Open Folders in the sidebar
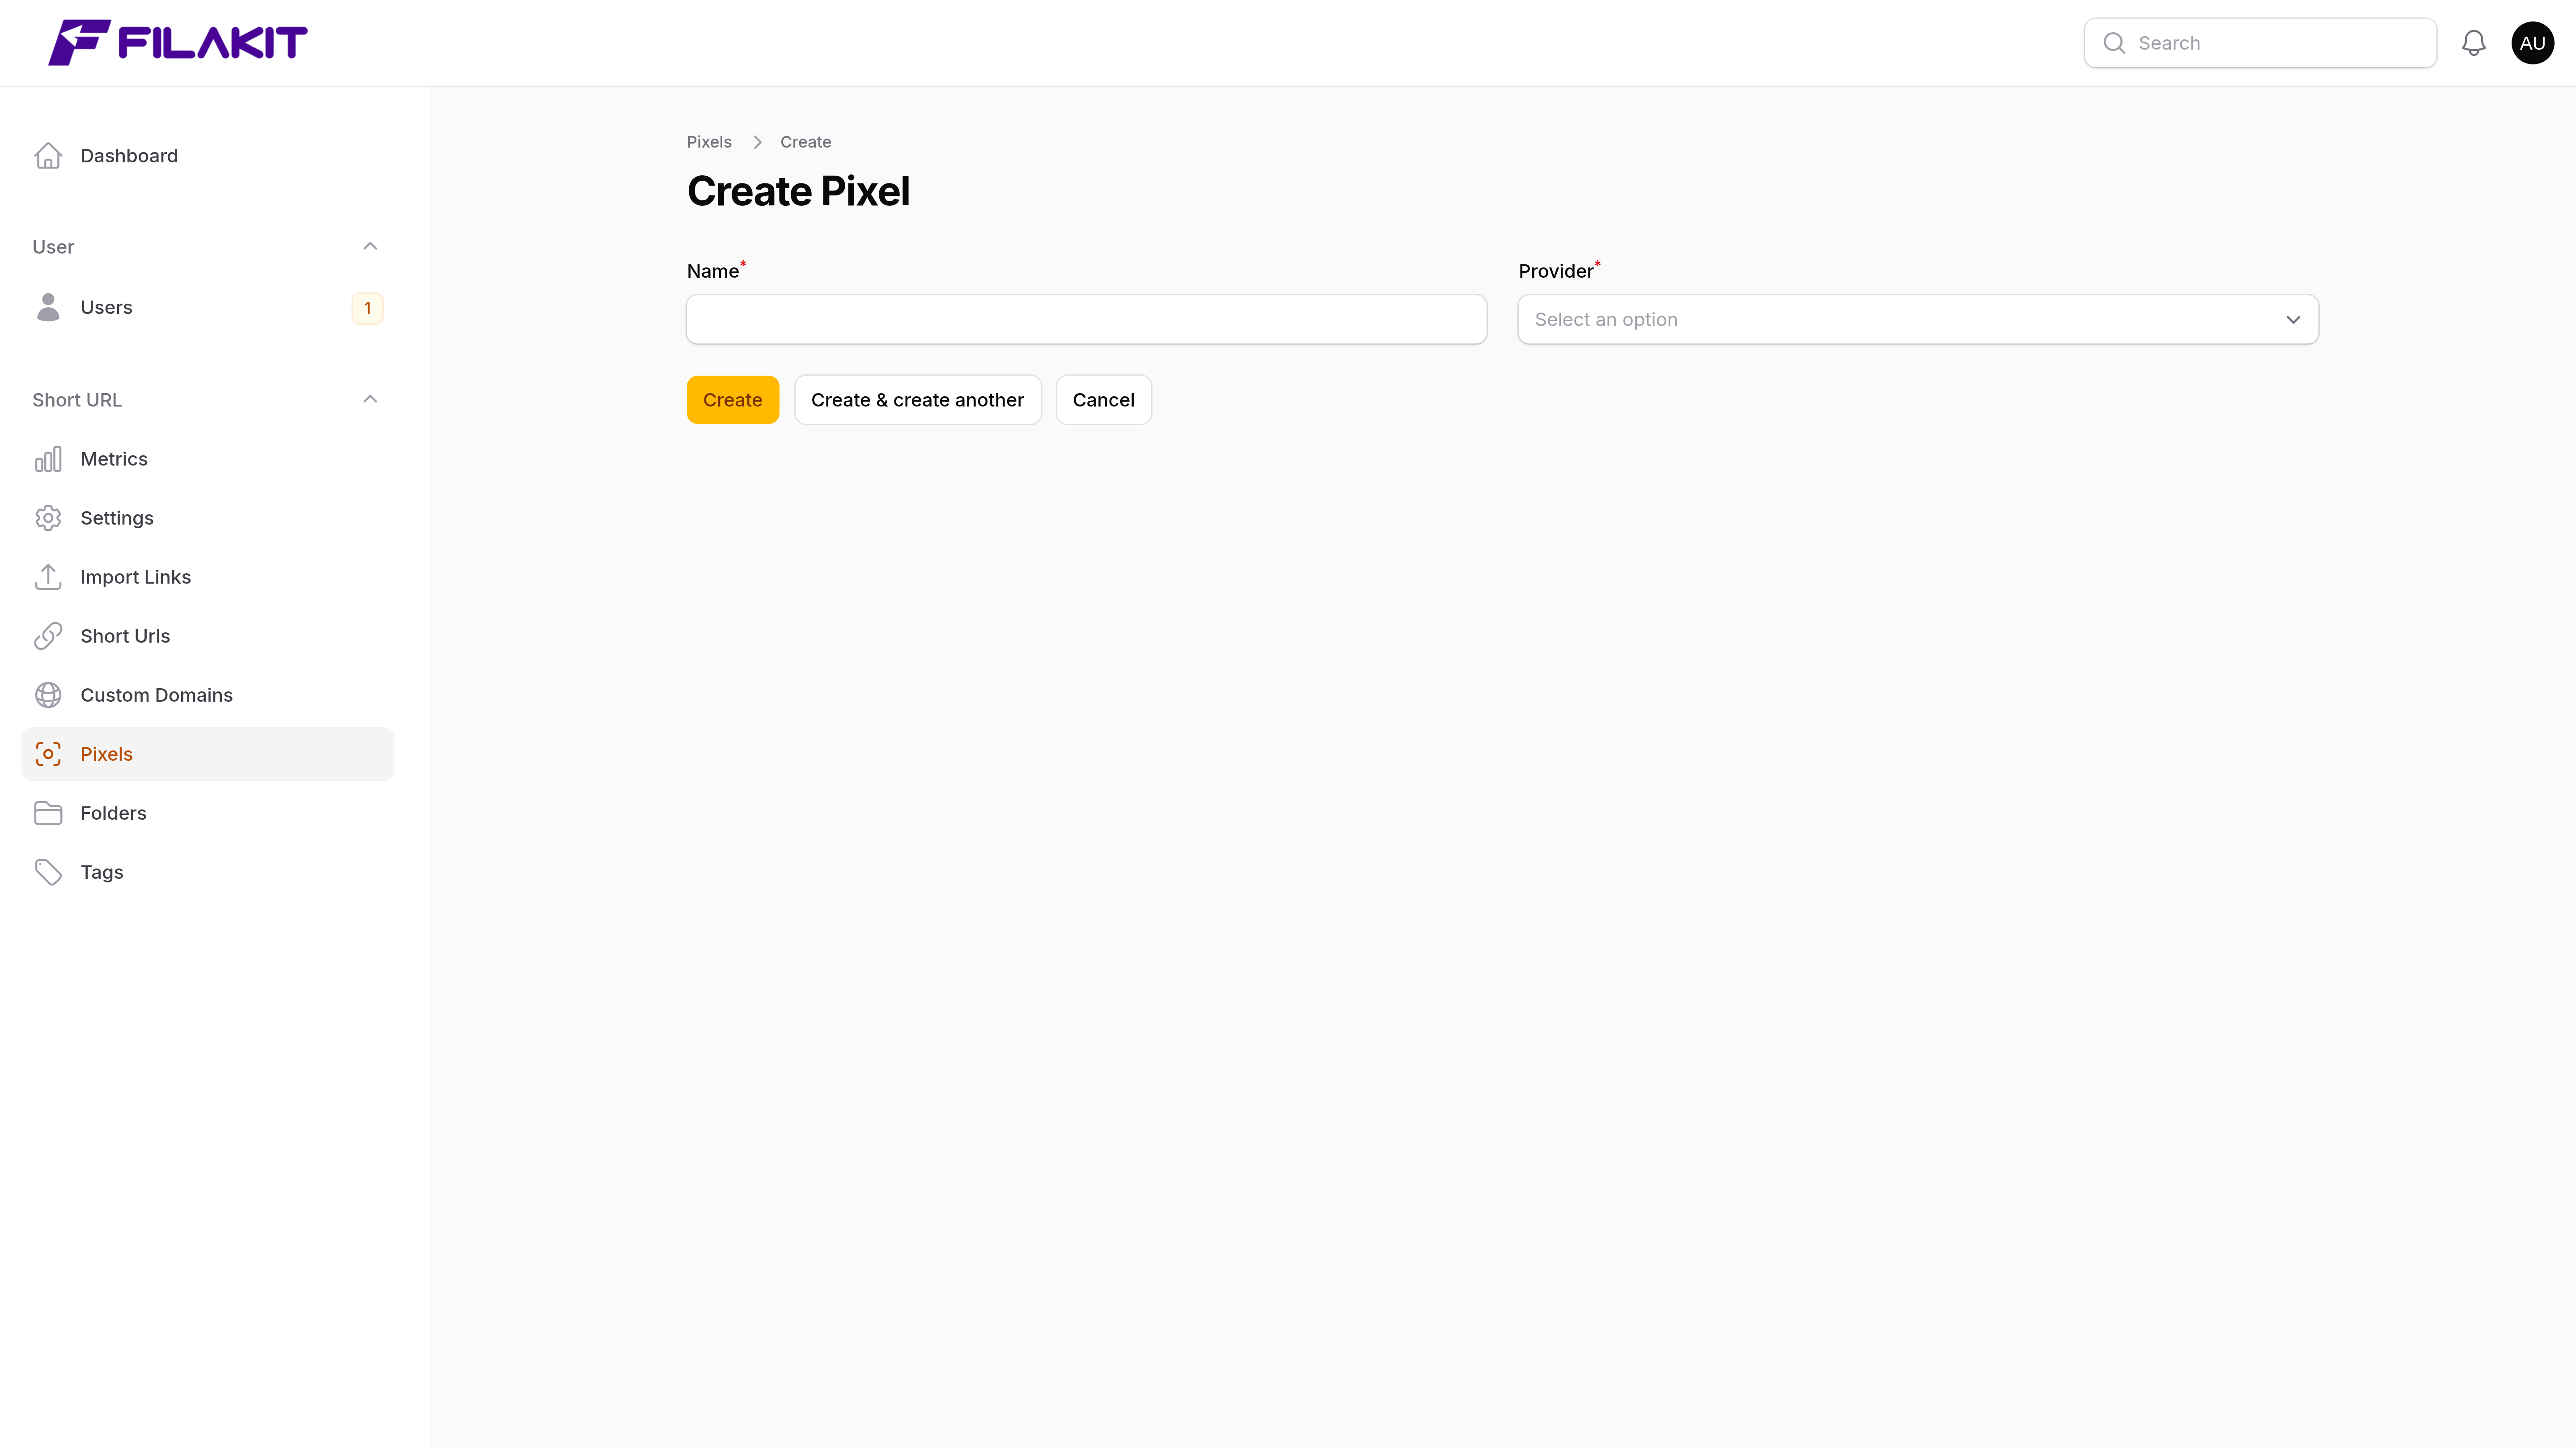2576x1449 pixels. (x=208, y=813)
